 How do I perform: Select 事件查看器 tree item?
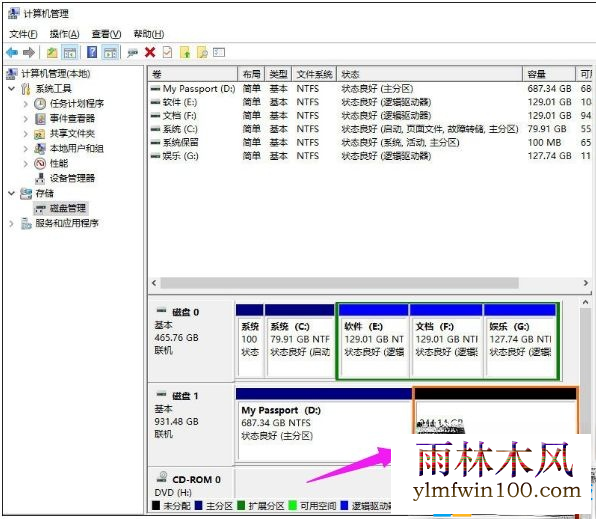coord(72,119)
